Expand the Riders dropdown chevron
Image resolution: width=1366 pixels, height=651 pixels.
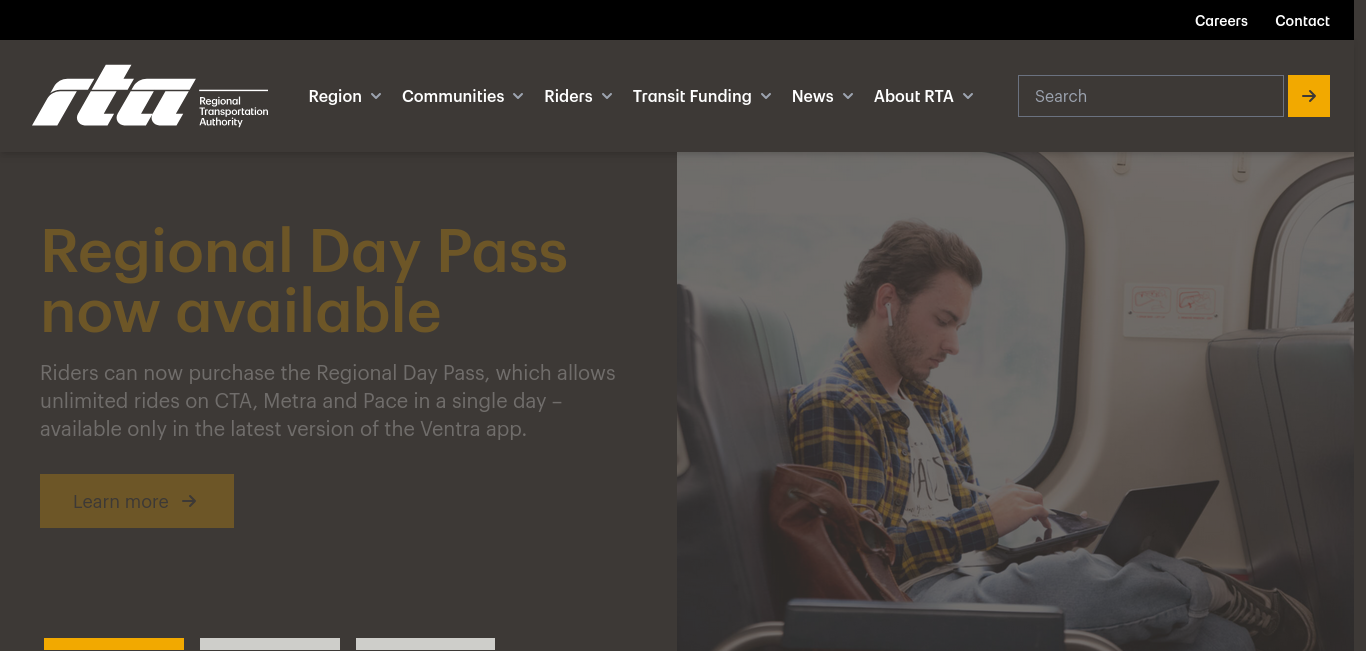(607, 96)
